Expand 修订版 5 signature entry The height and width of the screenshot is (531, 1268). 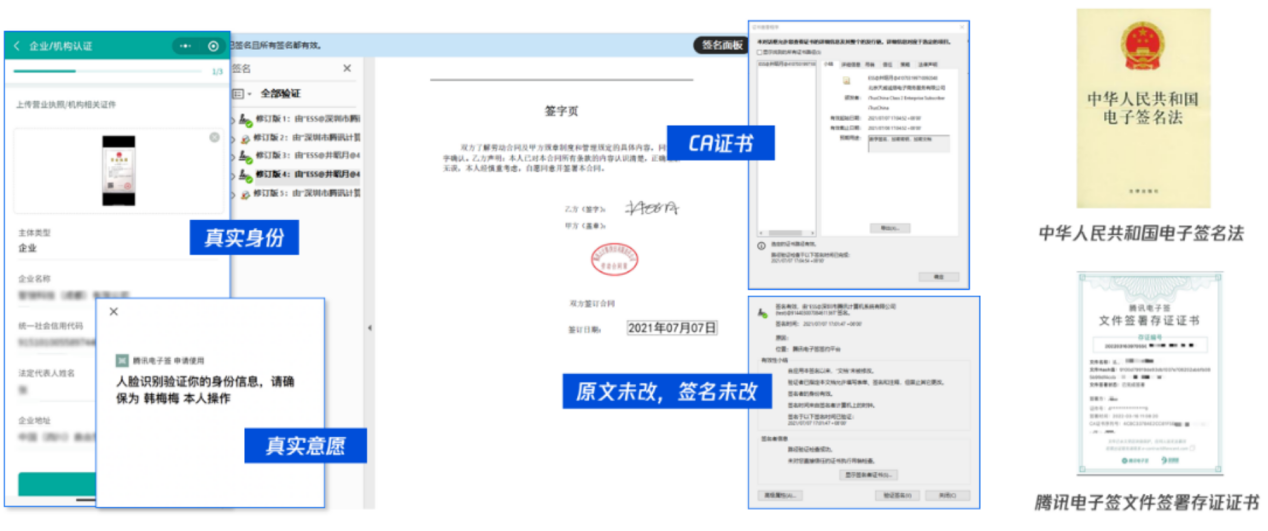234,193
